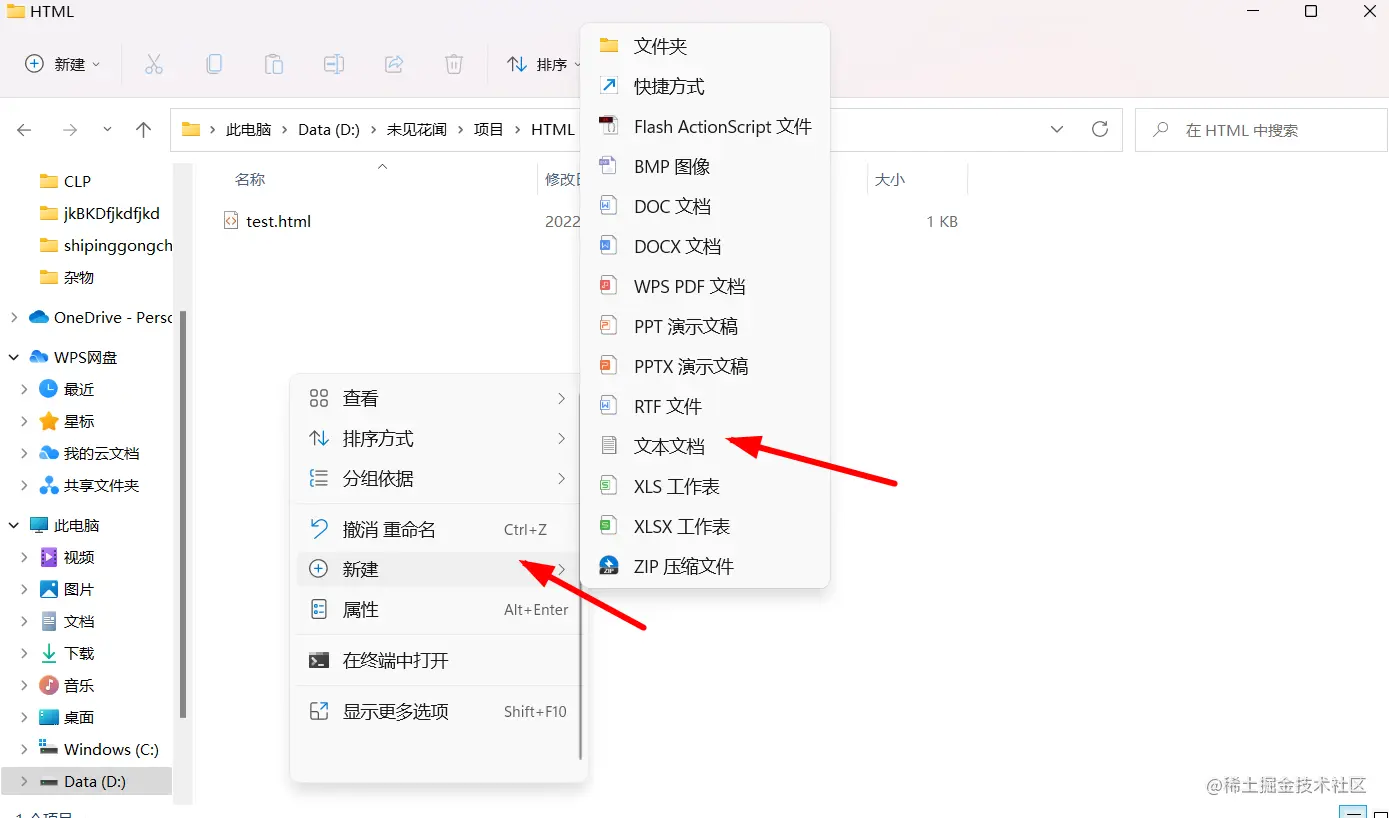Choose 新建 in the context menu
Viewport: 1389px width, 818px height.
(438, 569)
